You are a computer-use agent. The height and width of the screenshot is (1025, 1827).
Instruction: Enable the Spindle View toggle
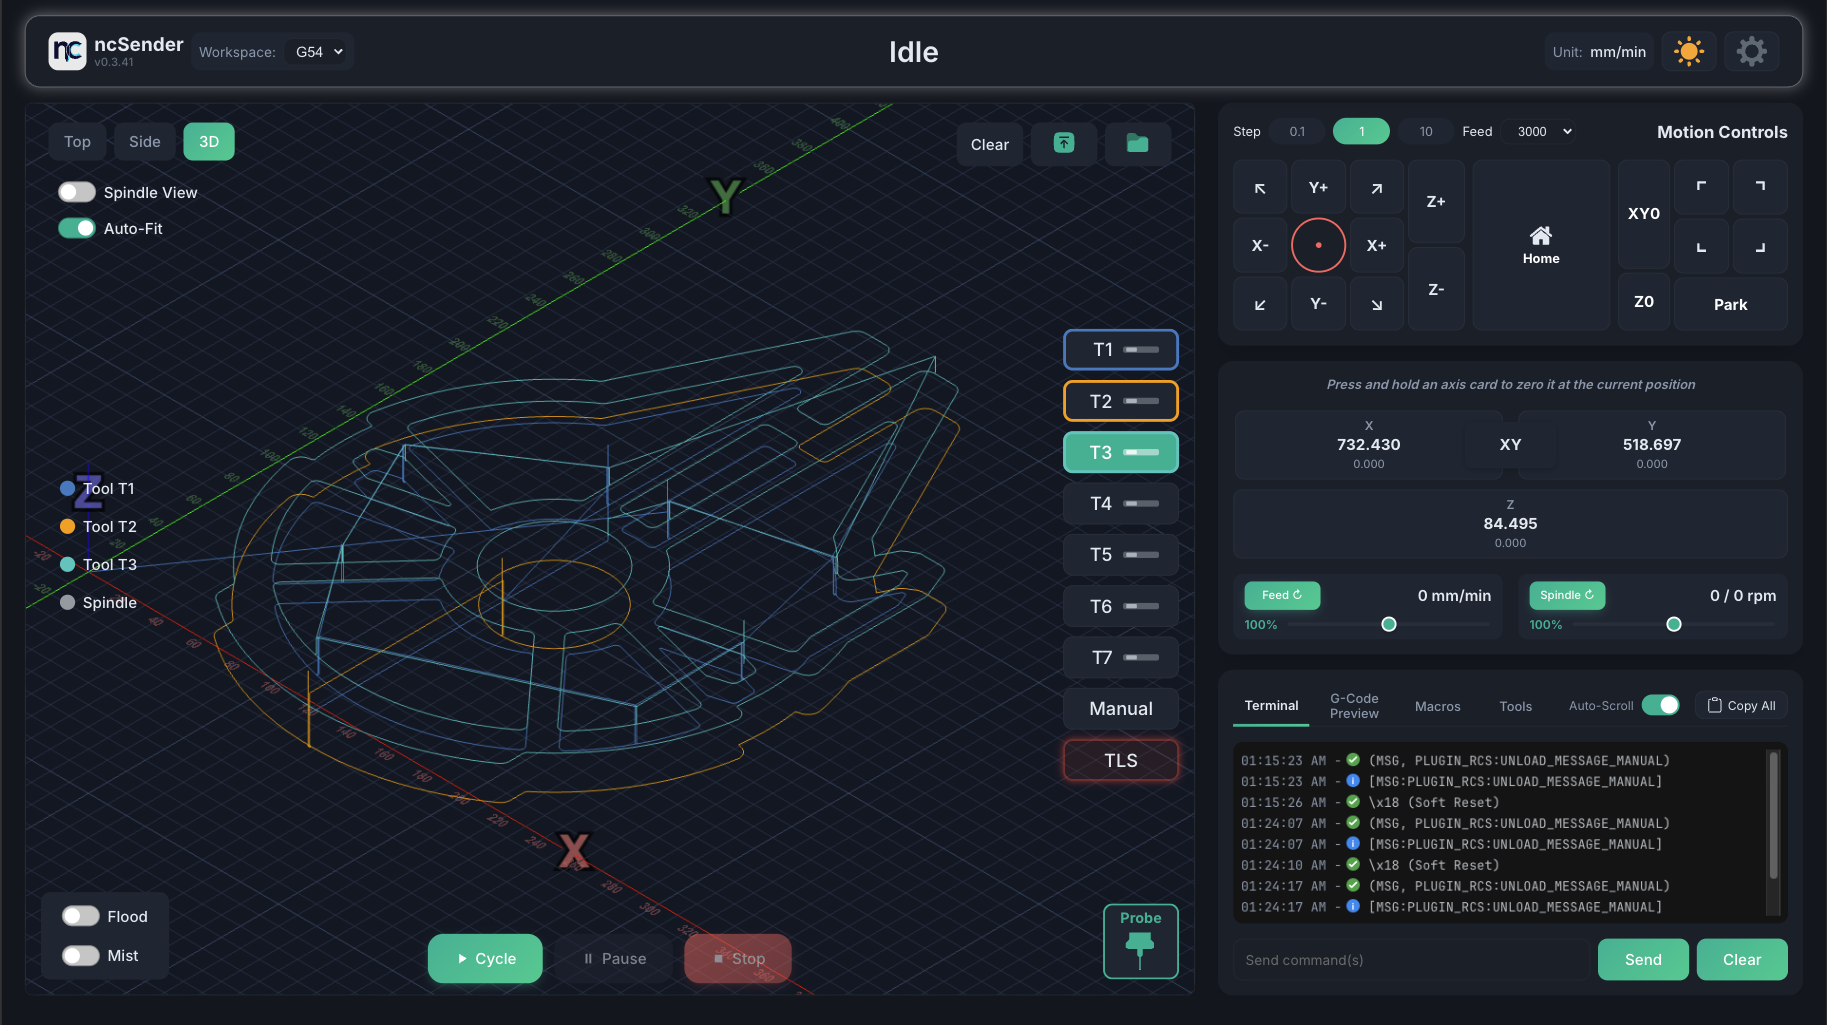pos(77,192)
